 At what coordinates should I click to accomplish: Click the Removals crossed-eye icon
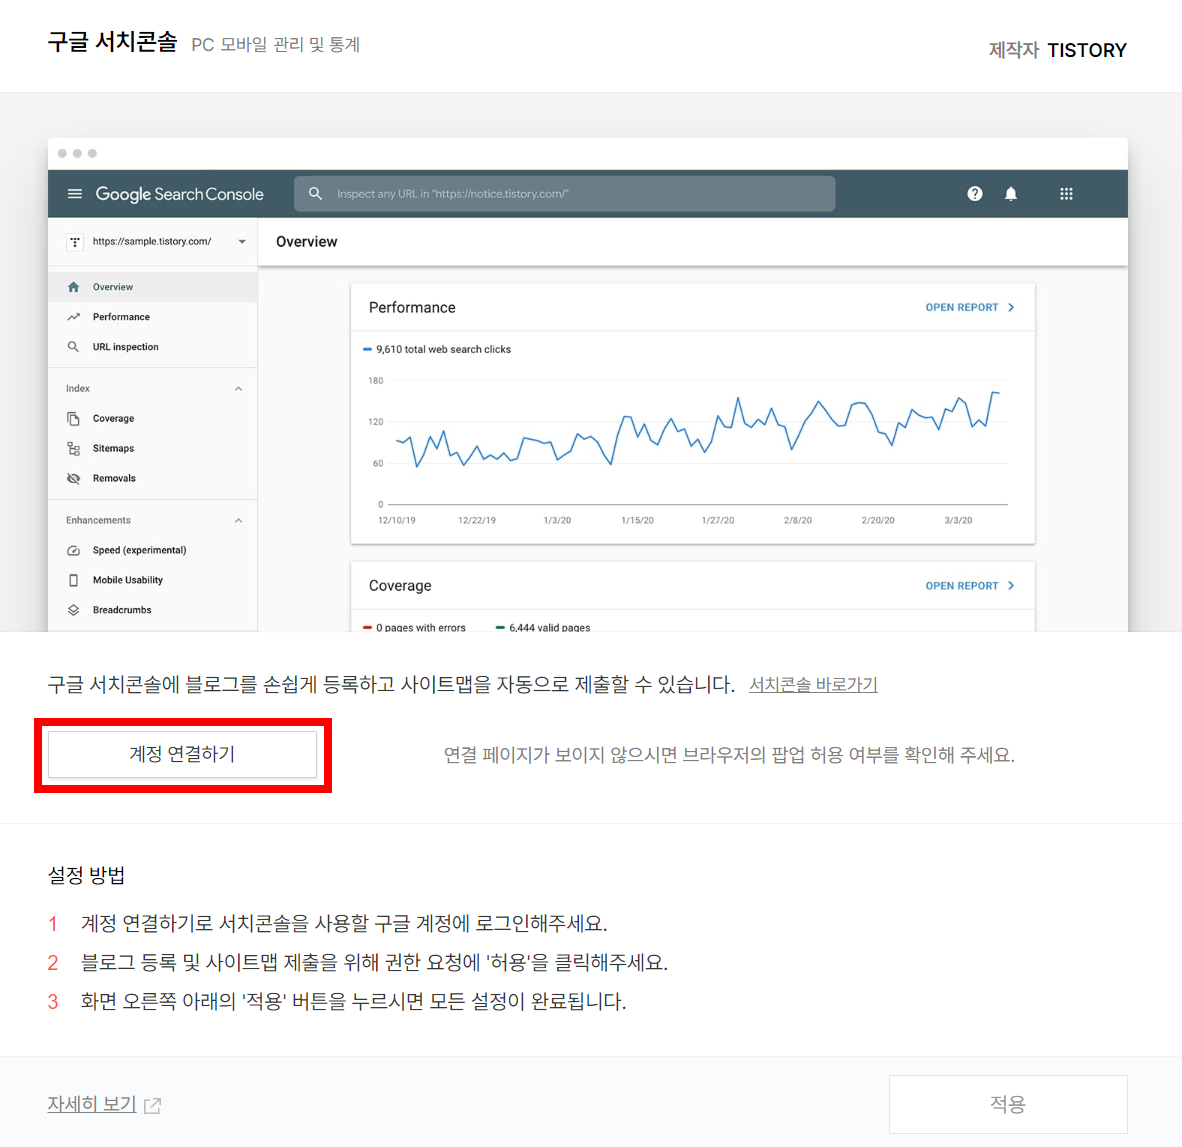73,479
